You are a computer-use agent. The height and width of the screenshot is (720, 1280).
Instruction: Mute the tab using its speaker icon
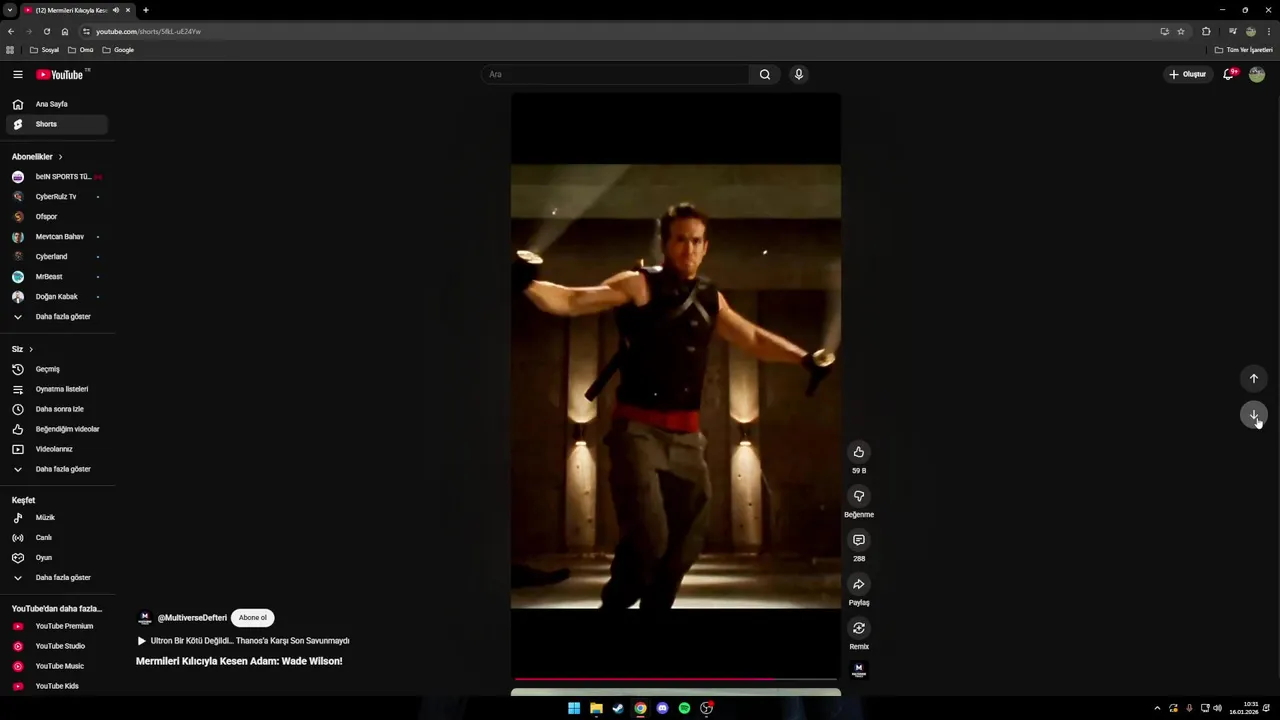[x=116, y=10]
